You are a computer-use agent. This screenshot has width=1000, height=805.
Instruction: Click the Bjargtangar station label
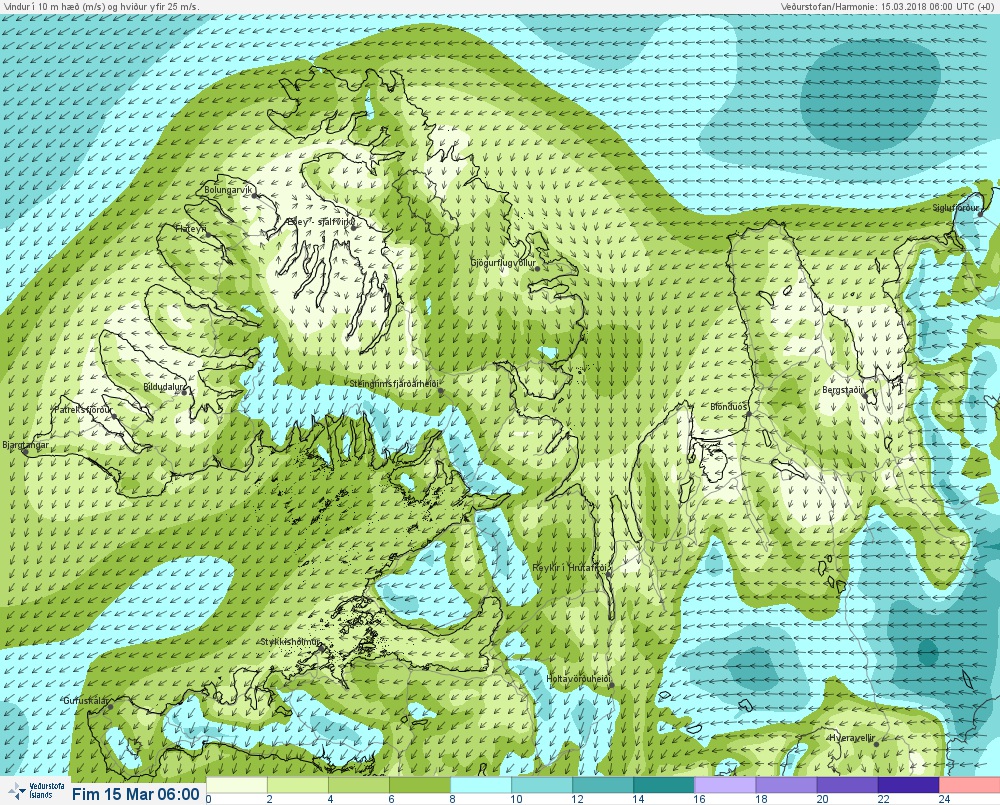point(26,445)
